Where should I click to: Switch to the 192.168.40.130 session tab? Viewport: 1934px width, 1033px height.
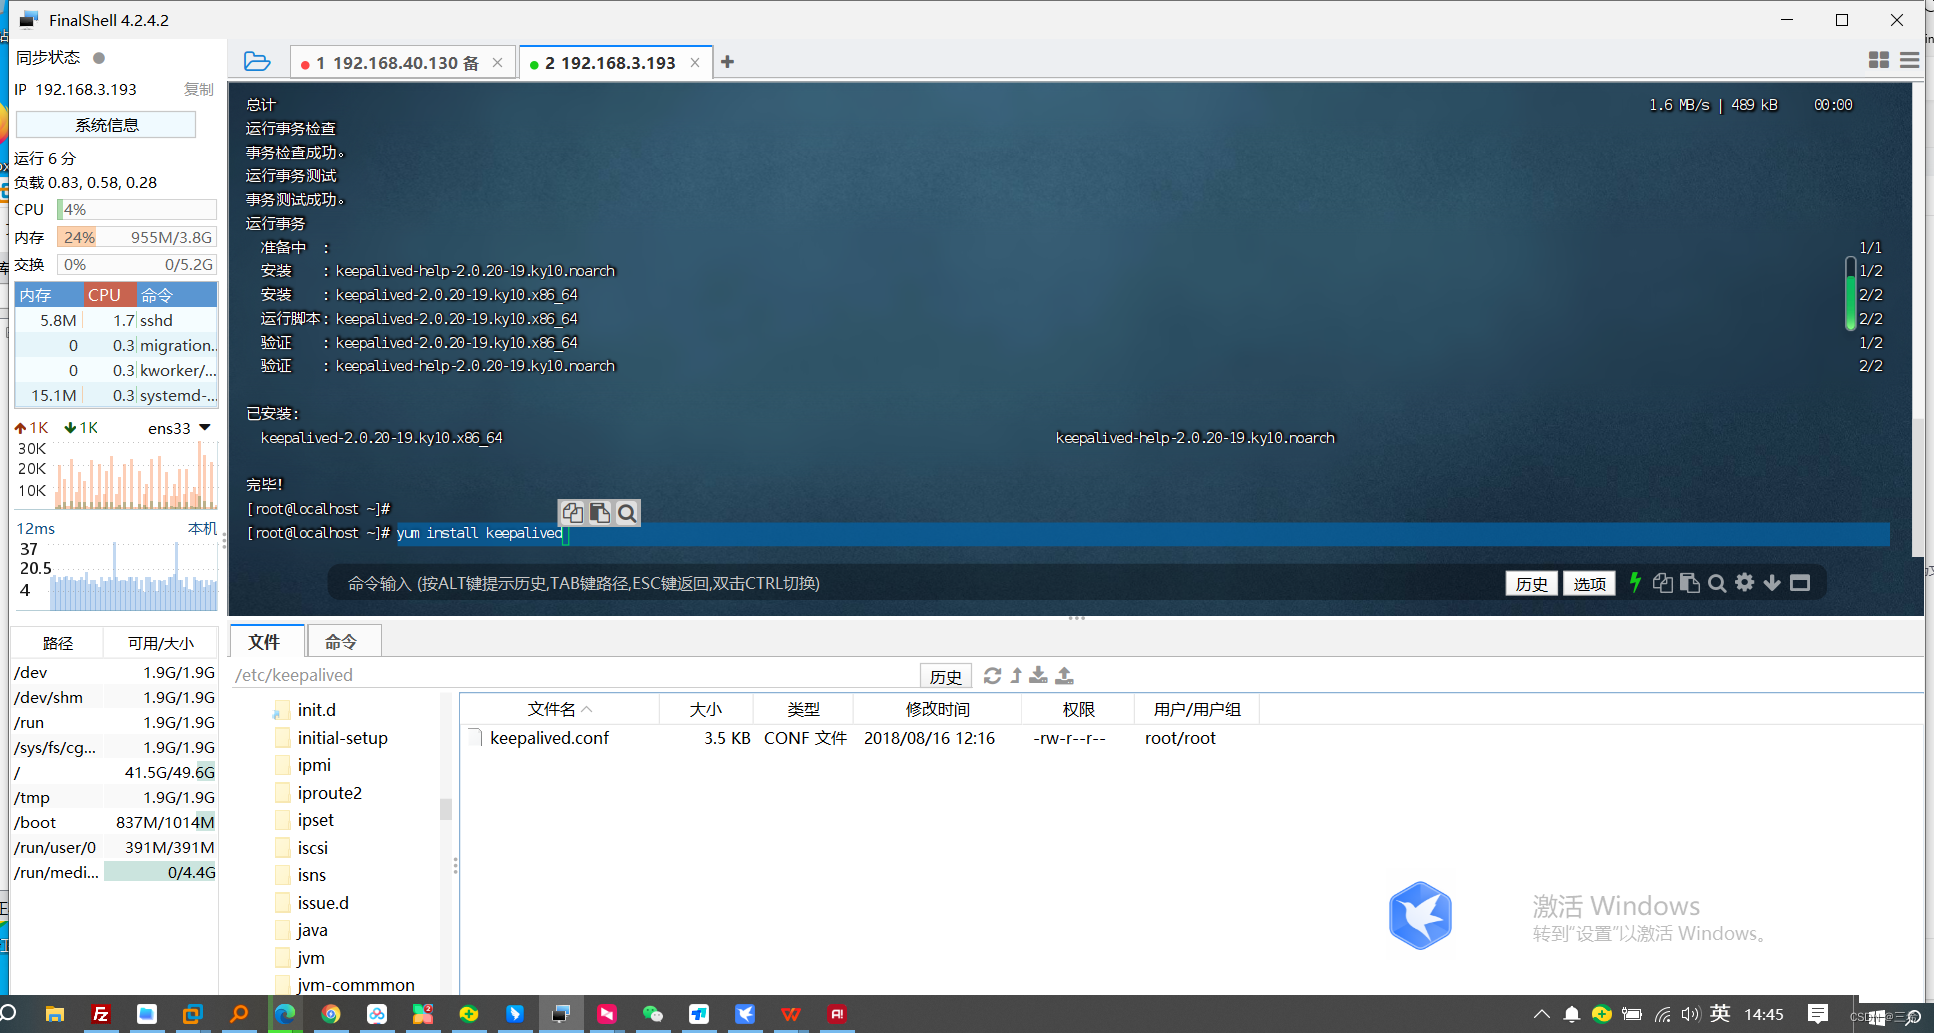pos(390,62)
